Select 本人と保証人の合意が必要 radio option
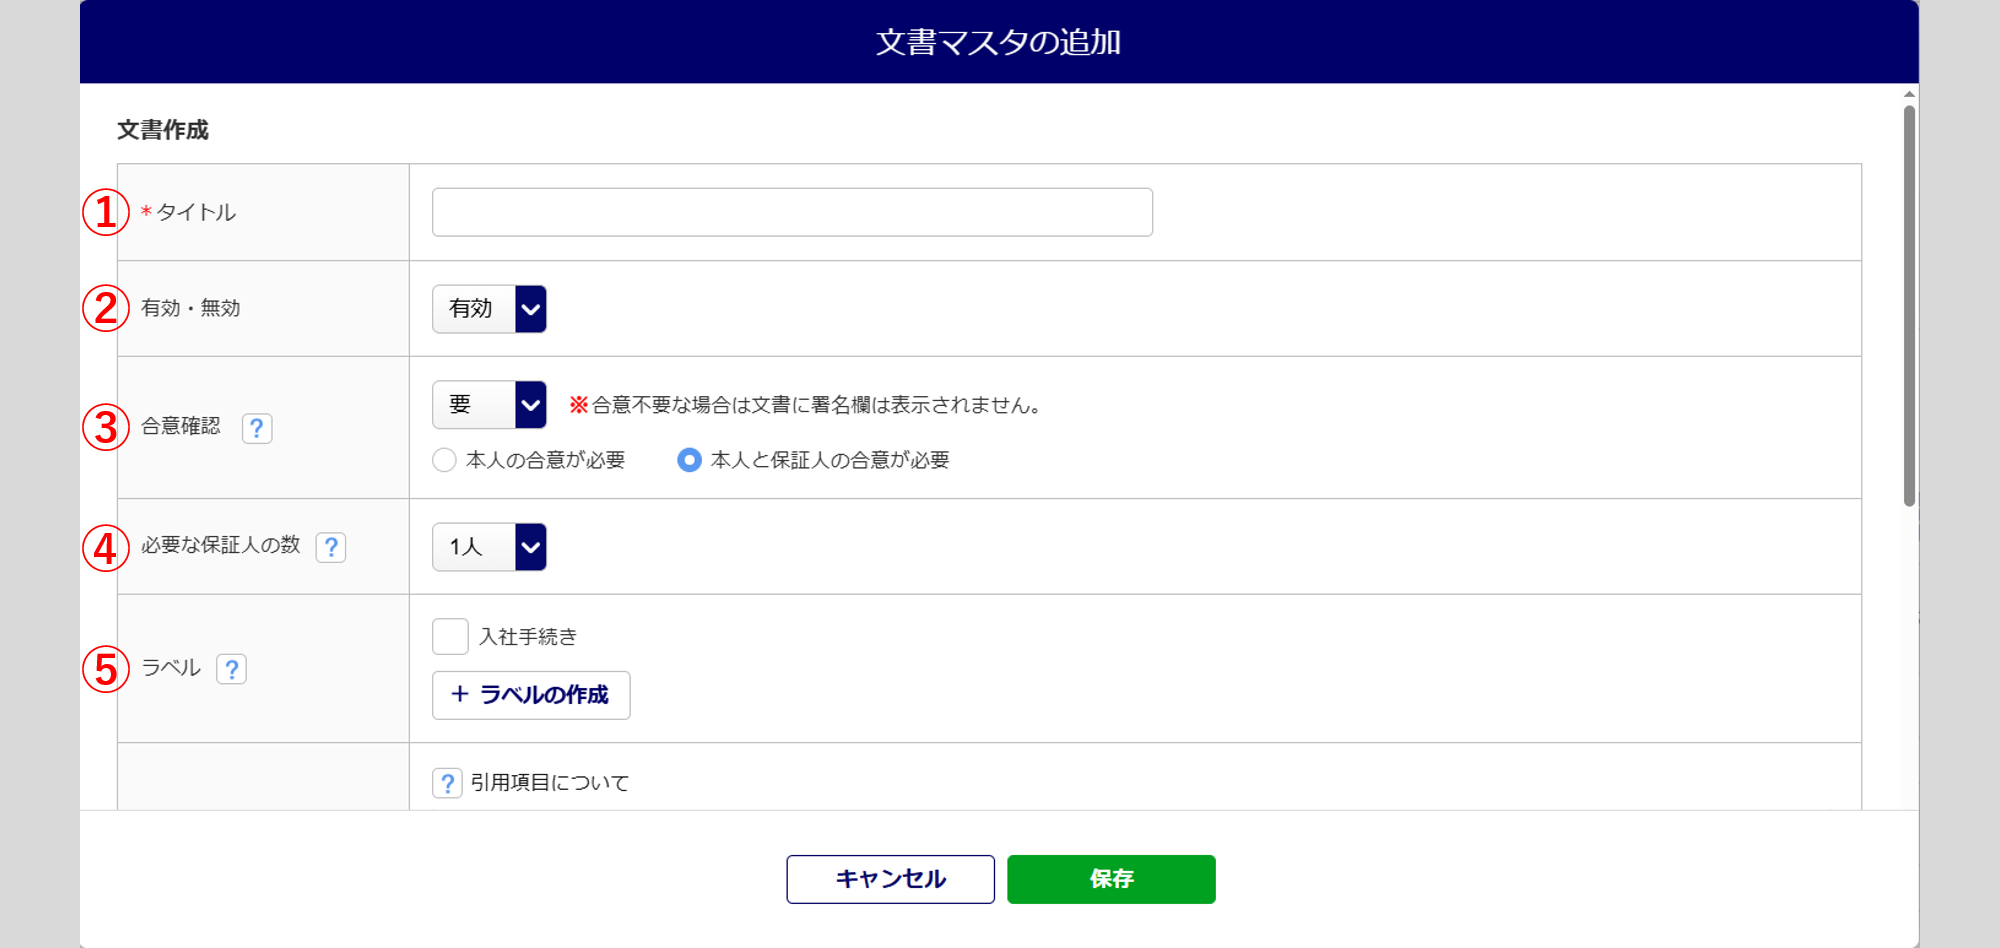The width and height of the screenshot is (2000, 948). [689, 460]
